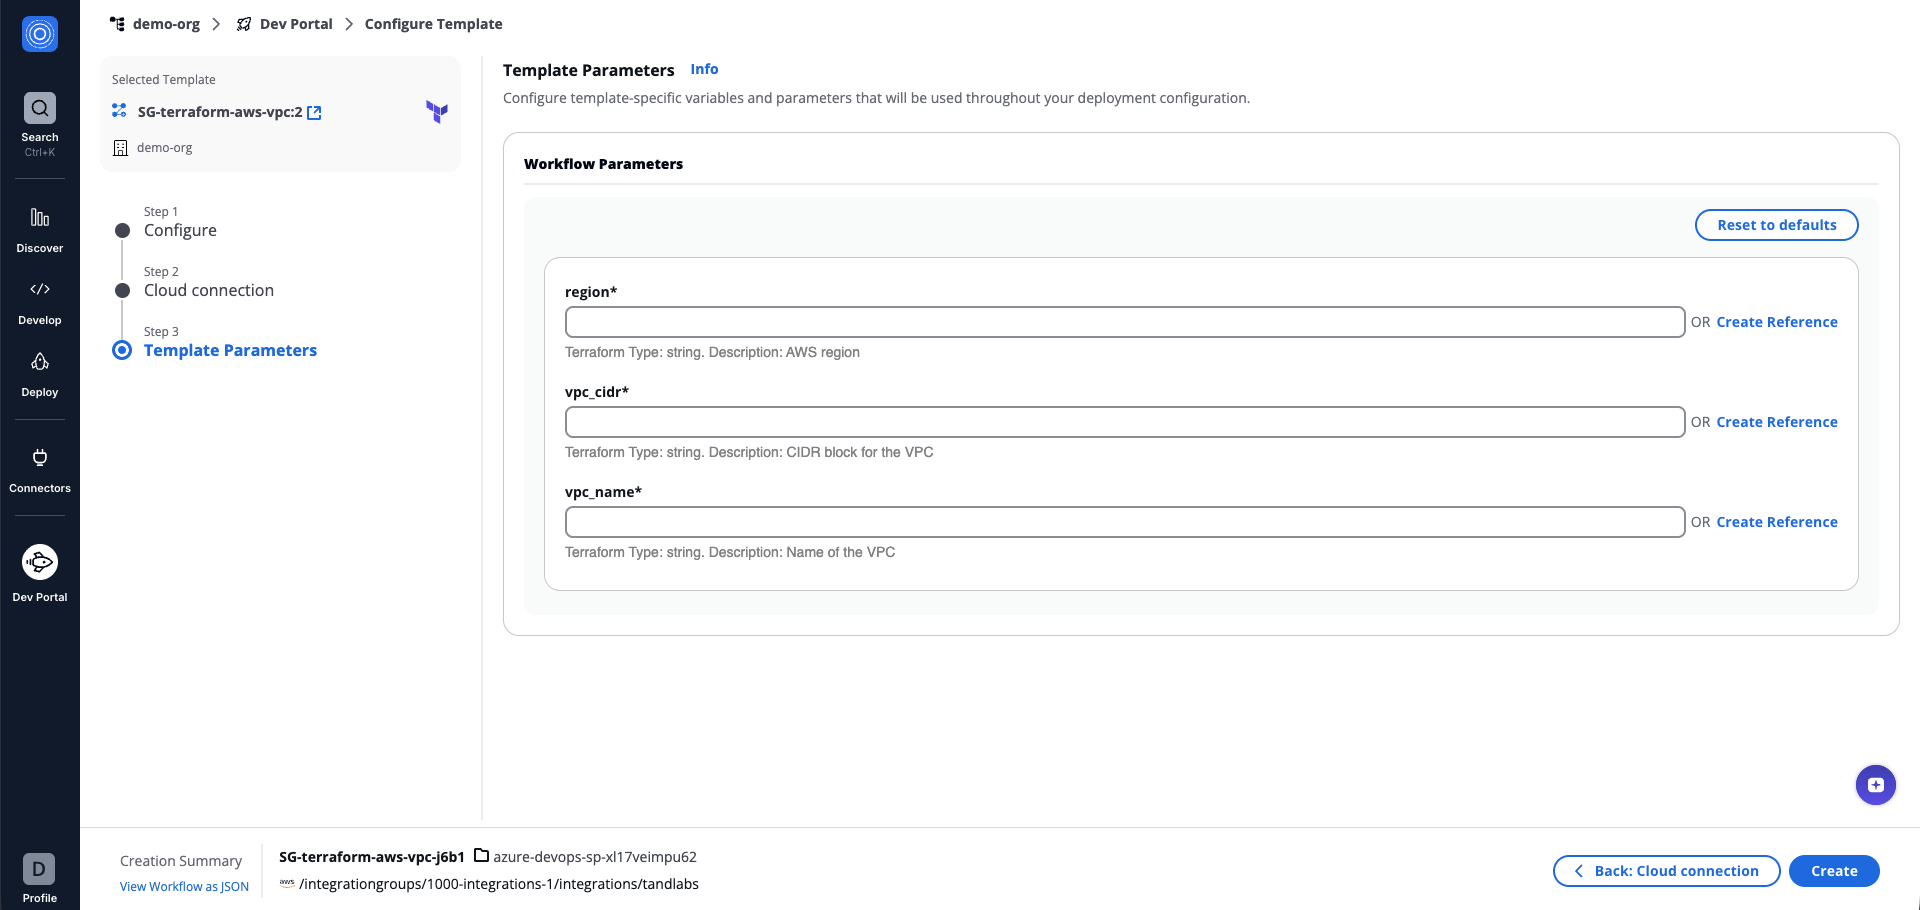Go back to Step 1 Configure
Viewport: 1920px width, 910px height.
click(122, 230)
